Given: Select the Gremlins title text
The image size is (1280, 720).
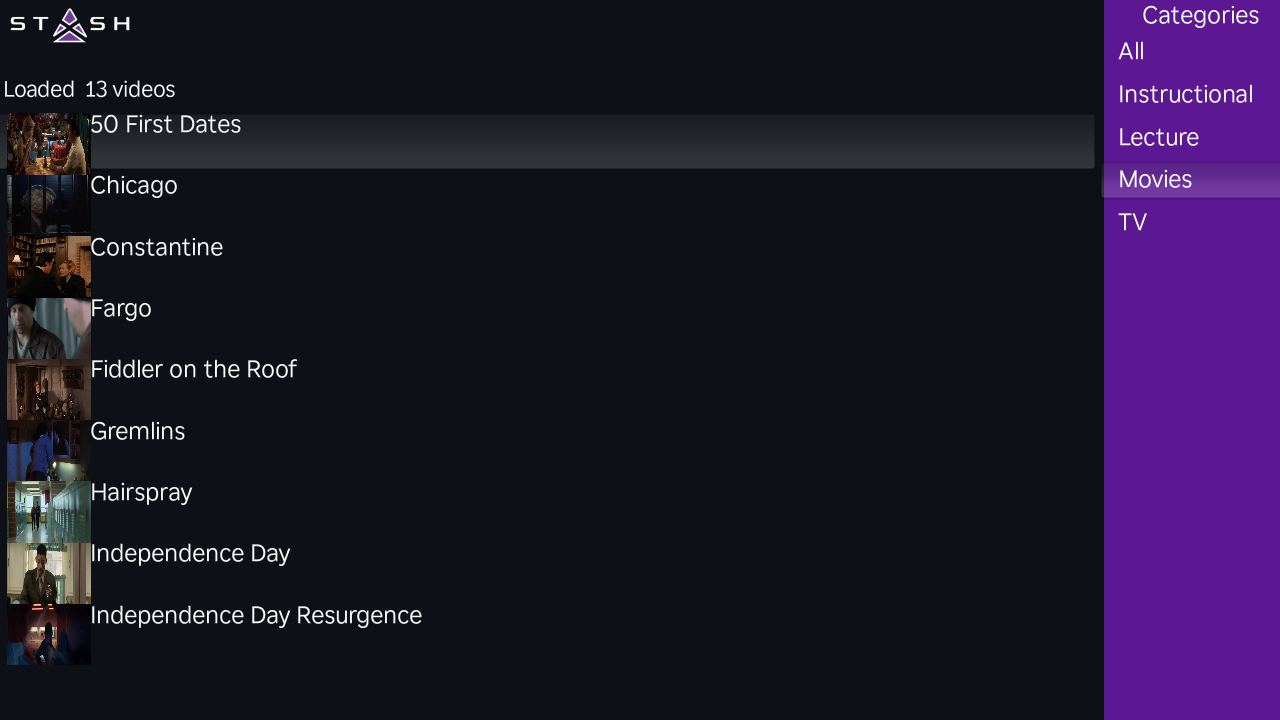Looking at the screenshot, I should [x=138, y=432].
